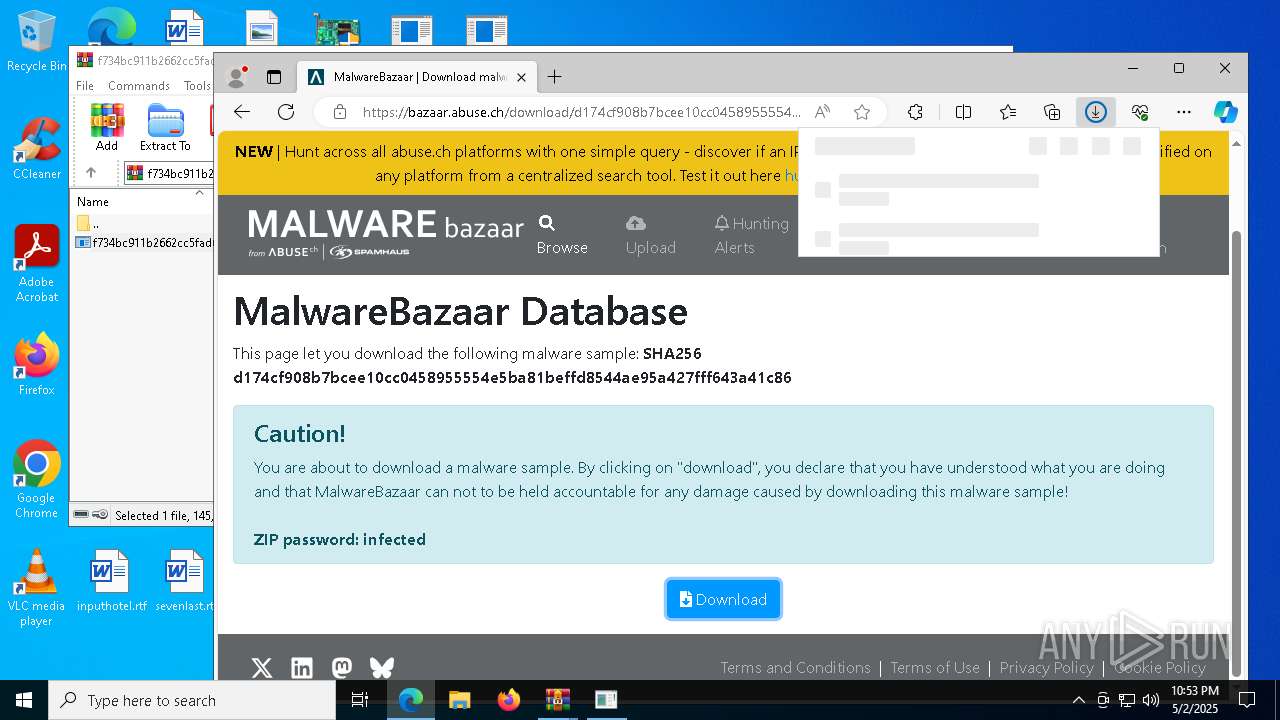Image resolution: width=1280 pixels, height=720 pixels.
Task: Click Hunting Alerts nav item
Action: coord(752,234)
